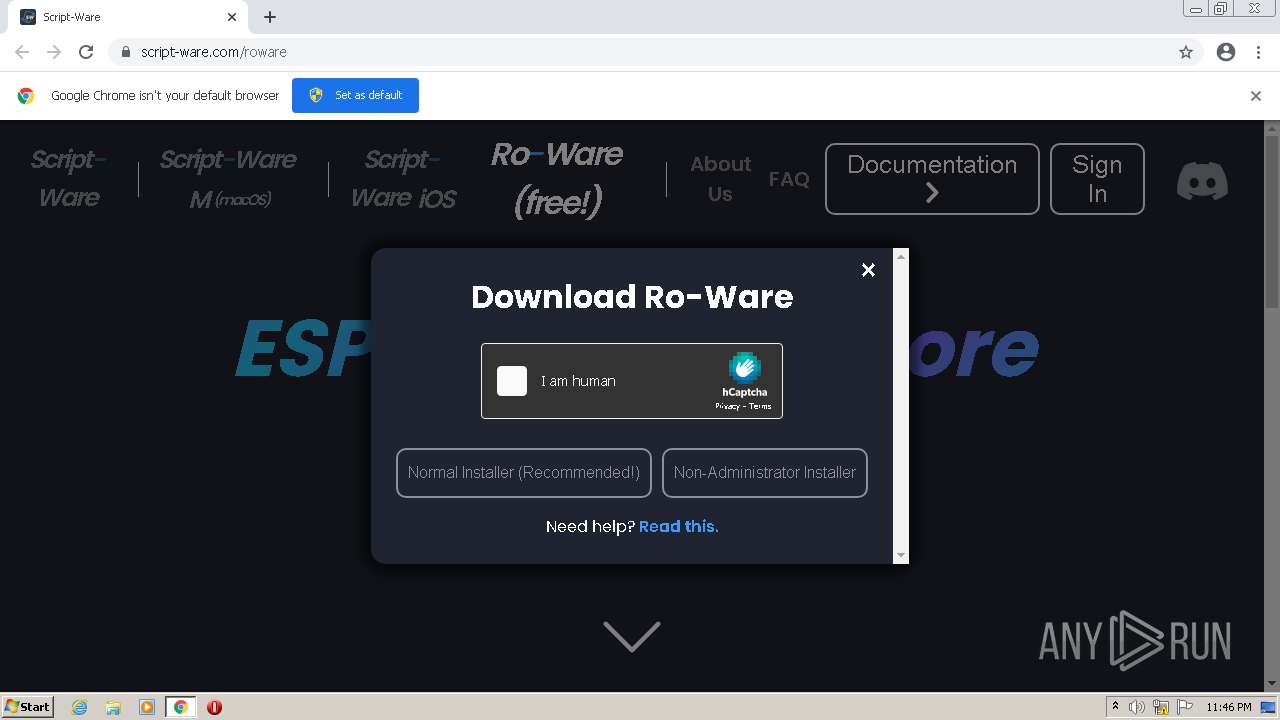
Task: Open the About Us page
Action: (720, 179)
